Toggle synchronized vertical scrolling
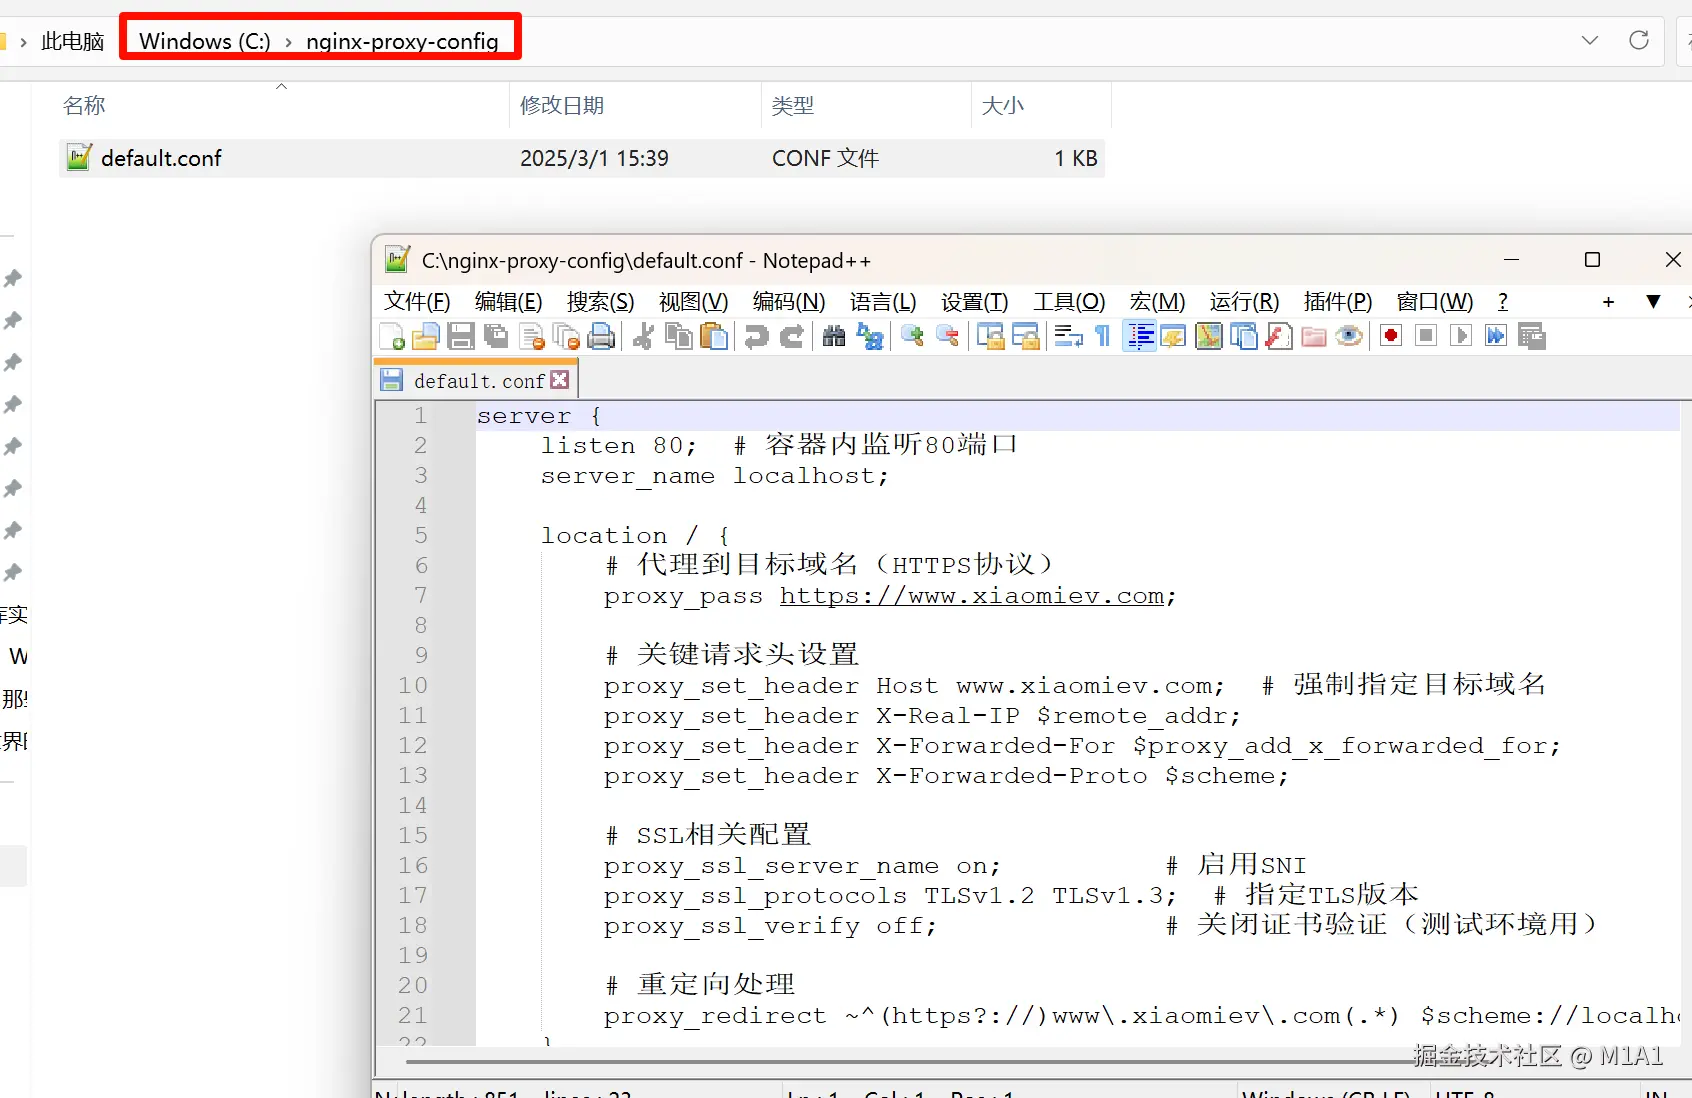 pos(990,337)
